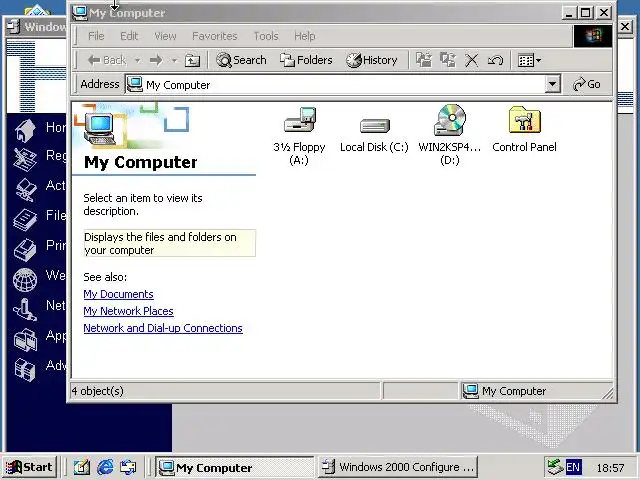The height and width of the screenshot is (480, 640).
Task: Open the 3½ Floppy (A:) drive icon
Action: pyautogui.click(x=300, y=120)
